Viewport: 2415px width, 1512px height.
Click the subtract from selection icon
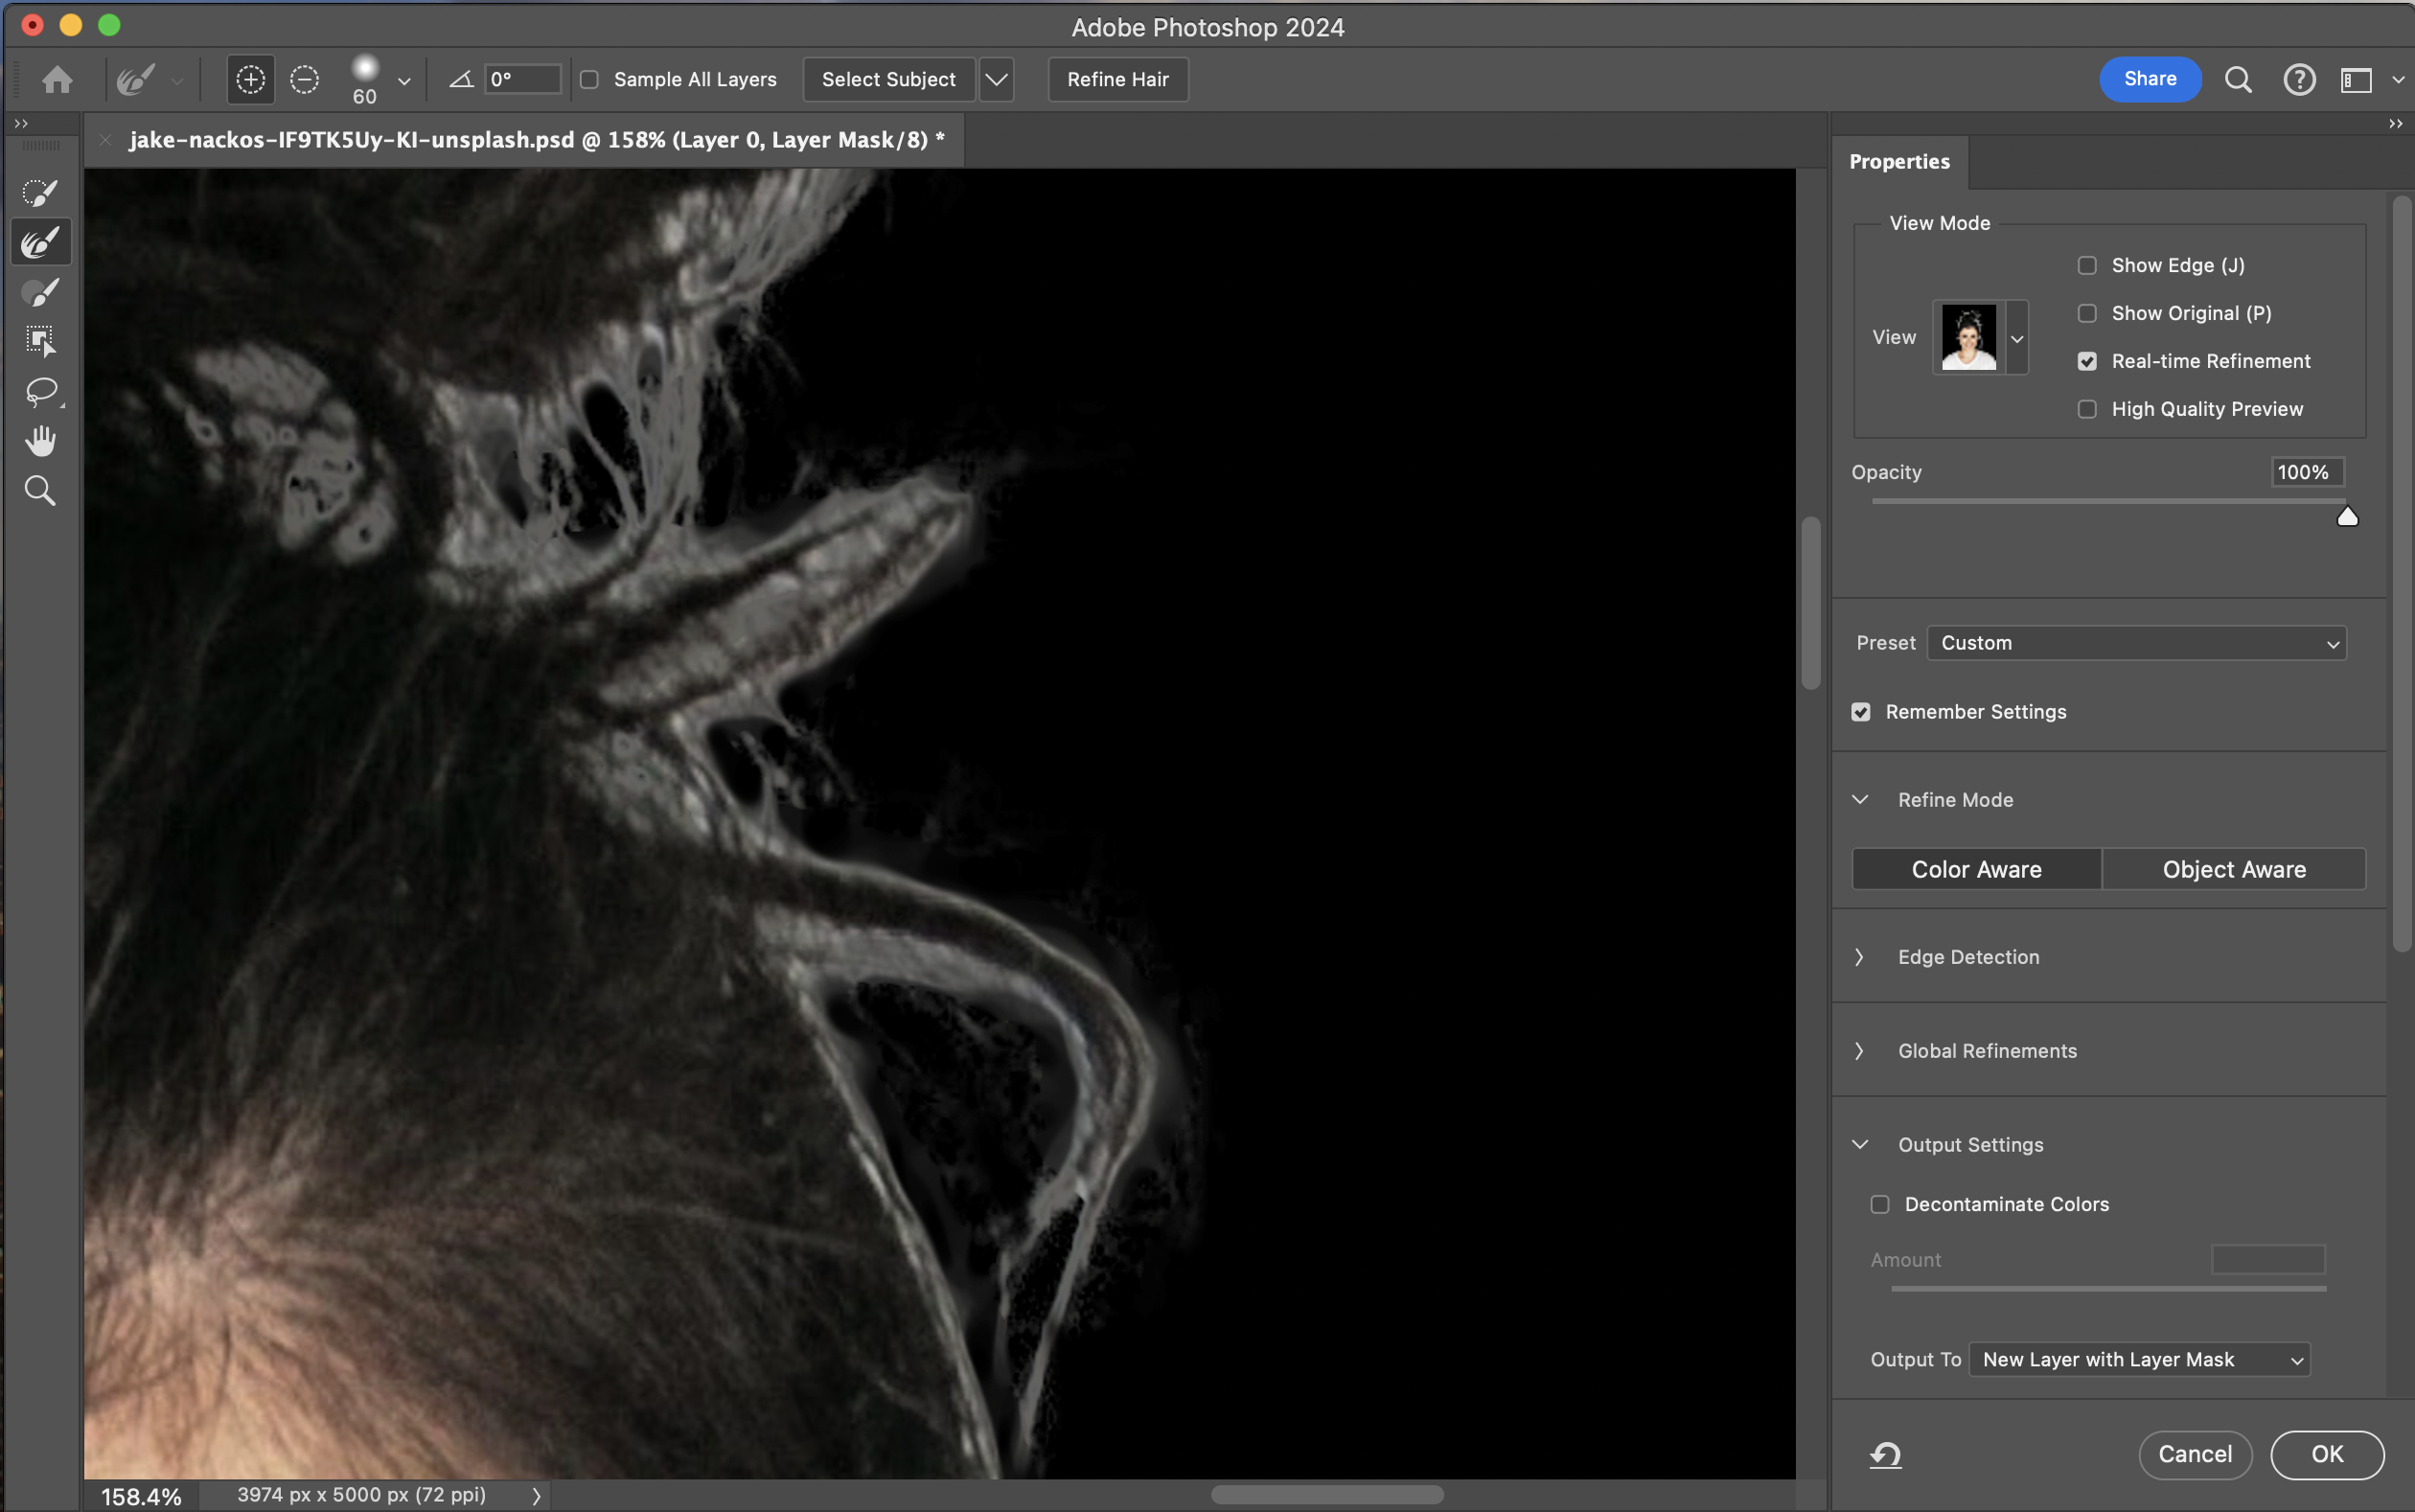pos(304,79)
